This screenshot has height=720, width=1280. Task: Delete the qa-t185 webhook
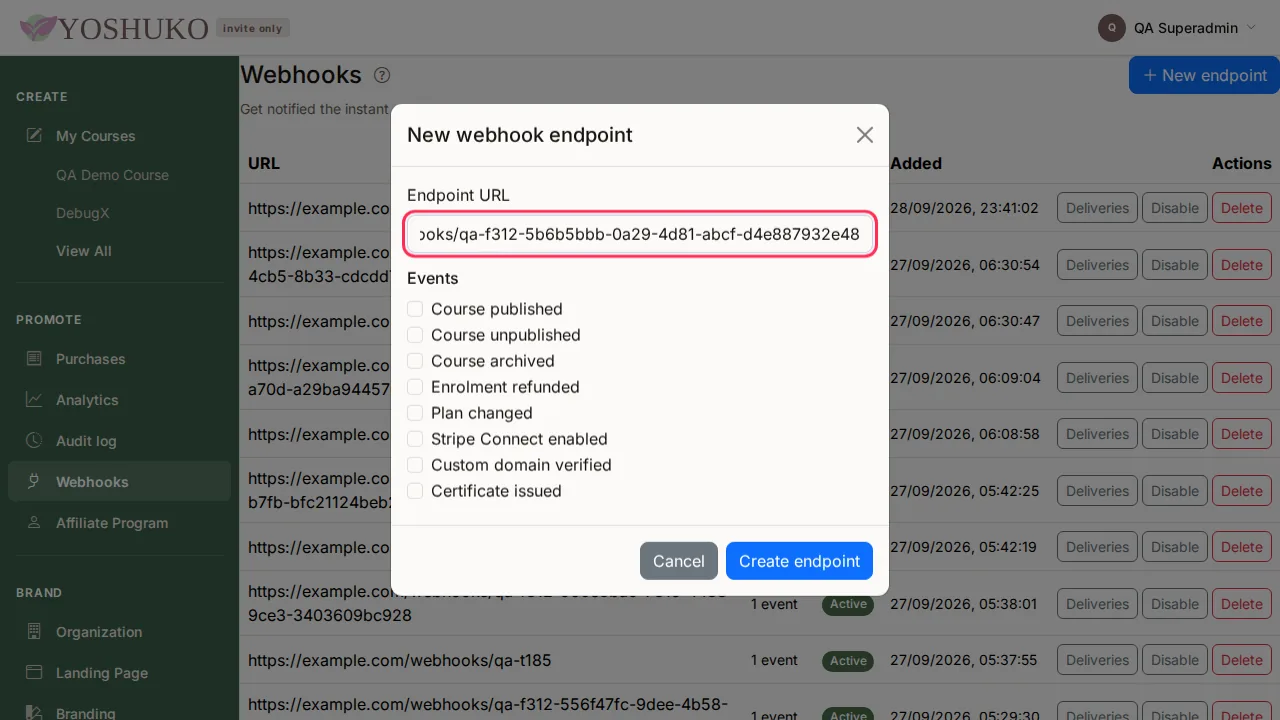pos(1242,660)
